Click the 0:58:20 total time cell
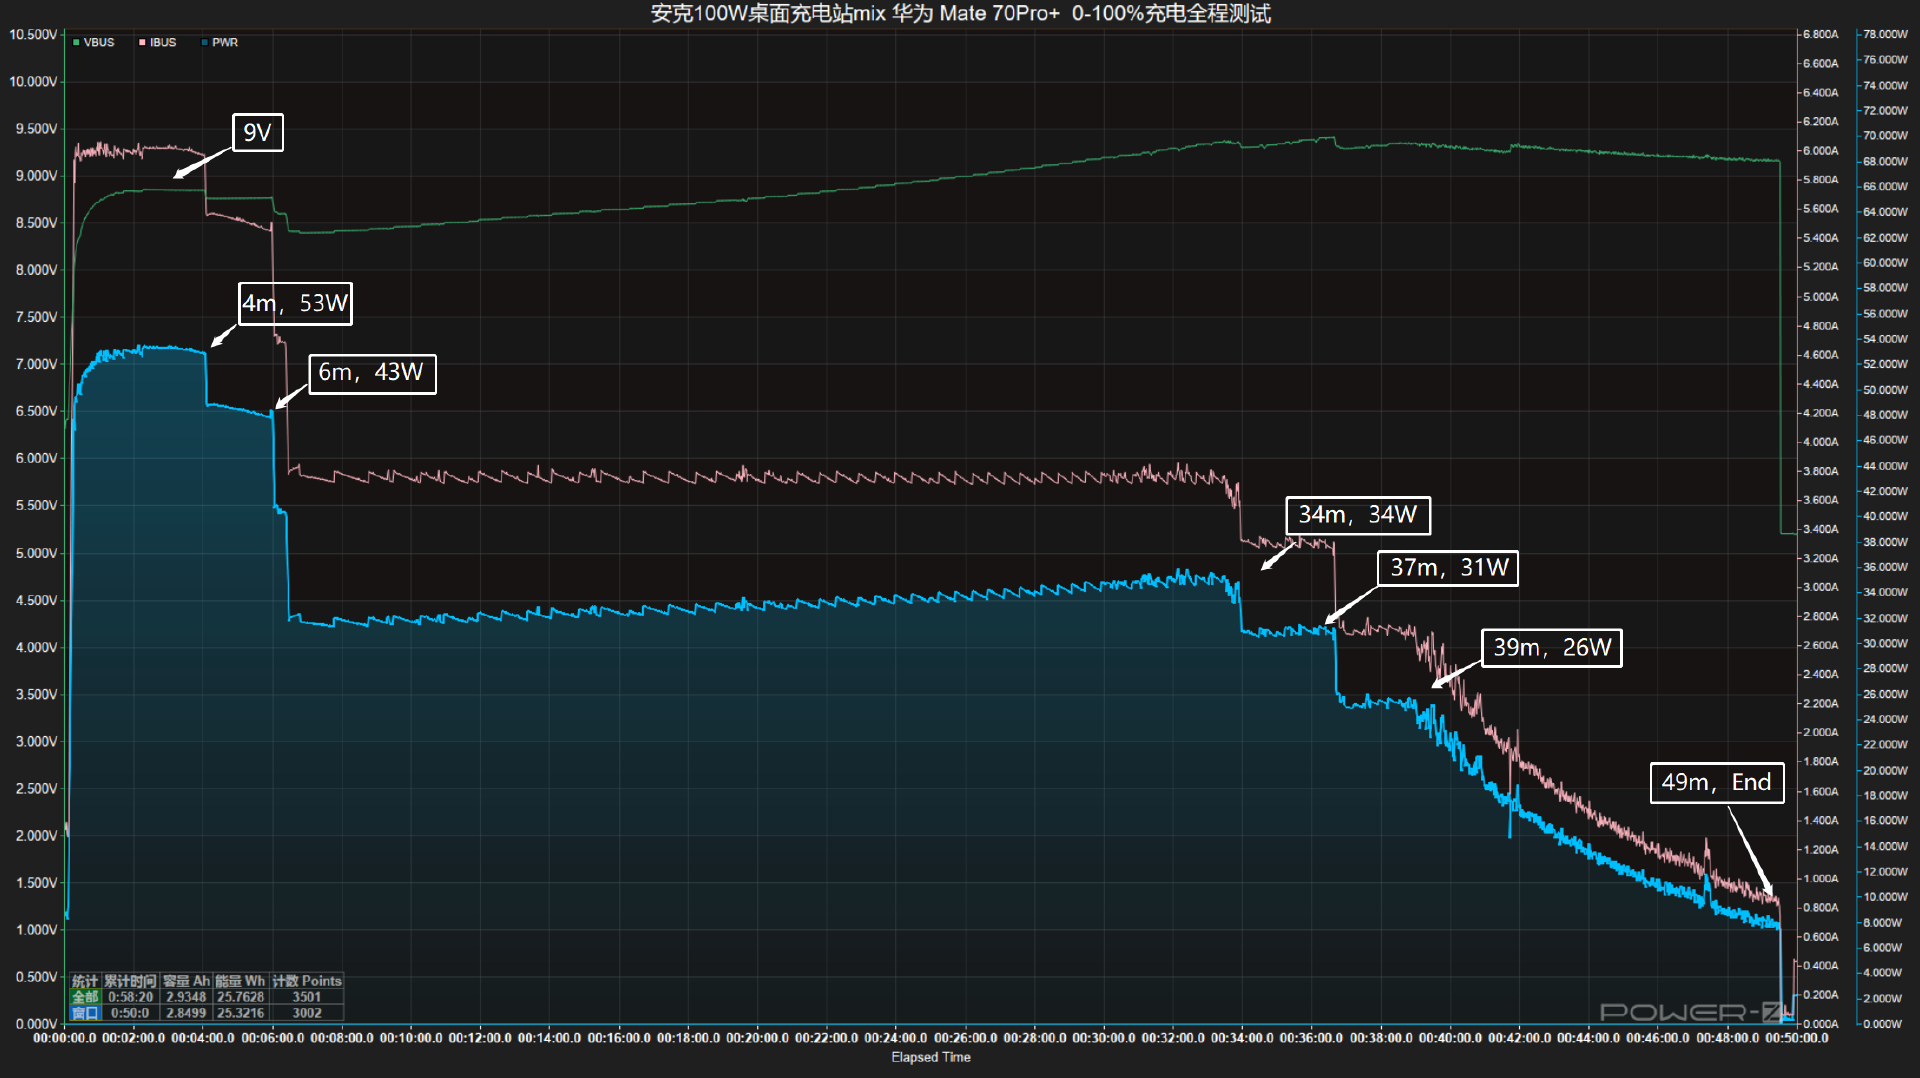The width and height of the screenshot is (1920, 1078). (x=130, y=997)
